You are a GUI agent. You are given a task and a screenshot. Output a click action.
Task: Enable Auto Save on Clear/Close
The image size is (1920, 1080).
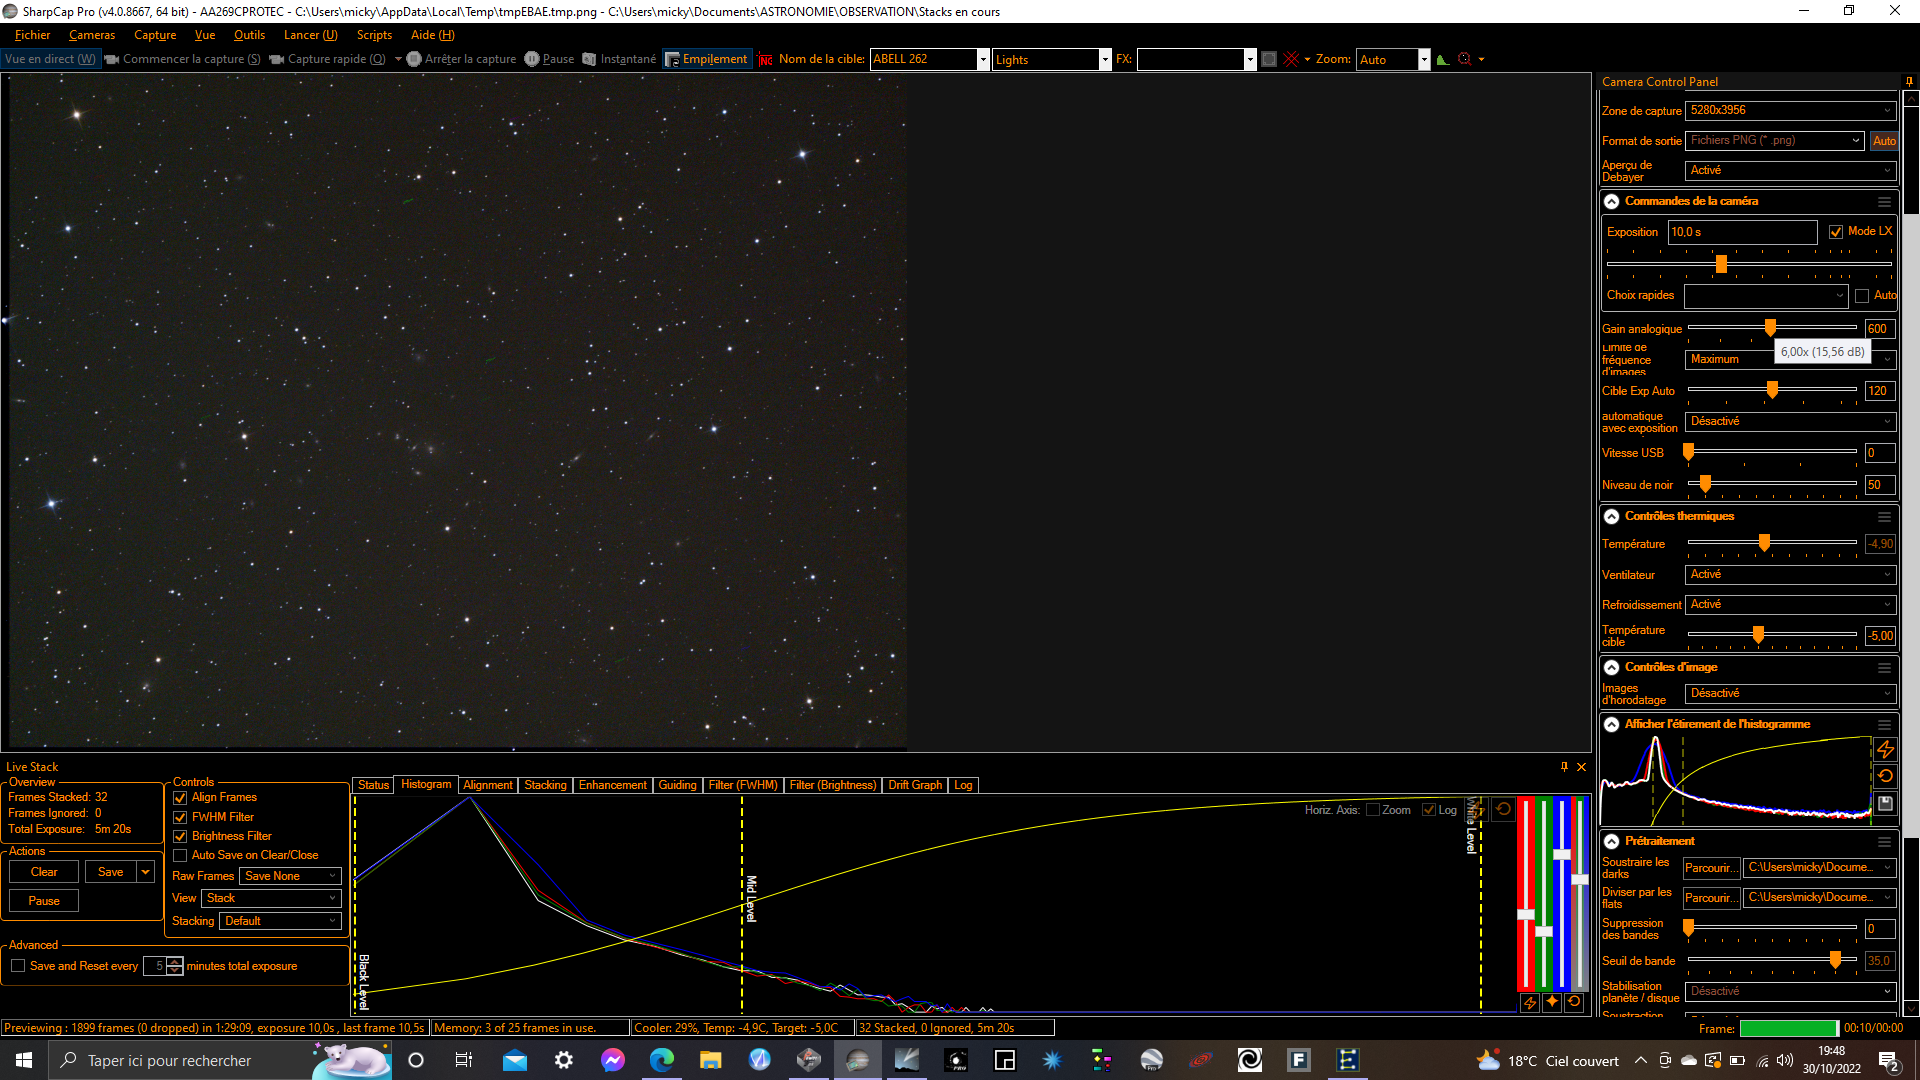click(x=181, y=855)
